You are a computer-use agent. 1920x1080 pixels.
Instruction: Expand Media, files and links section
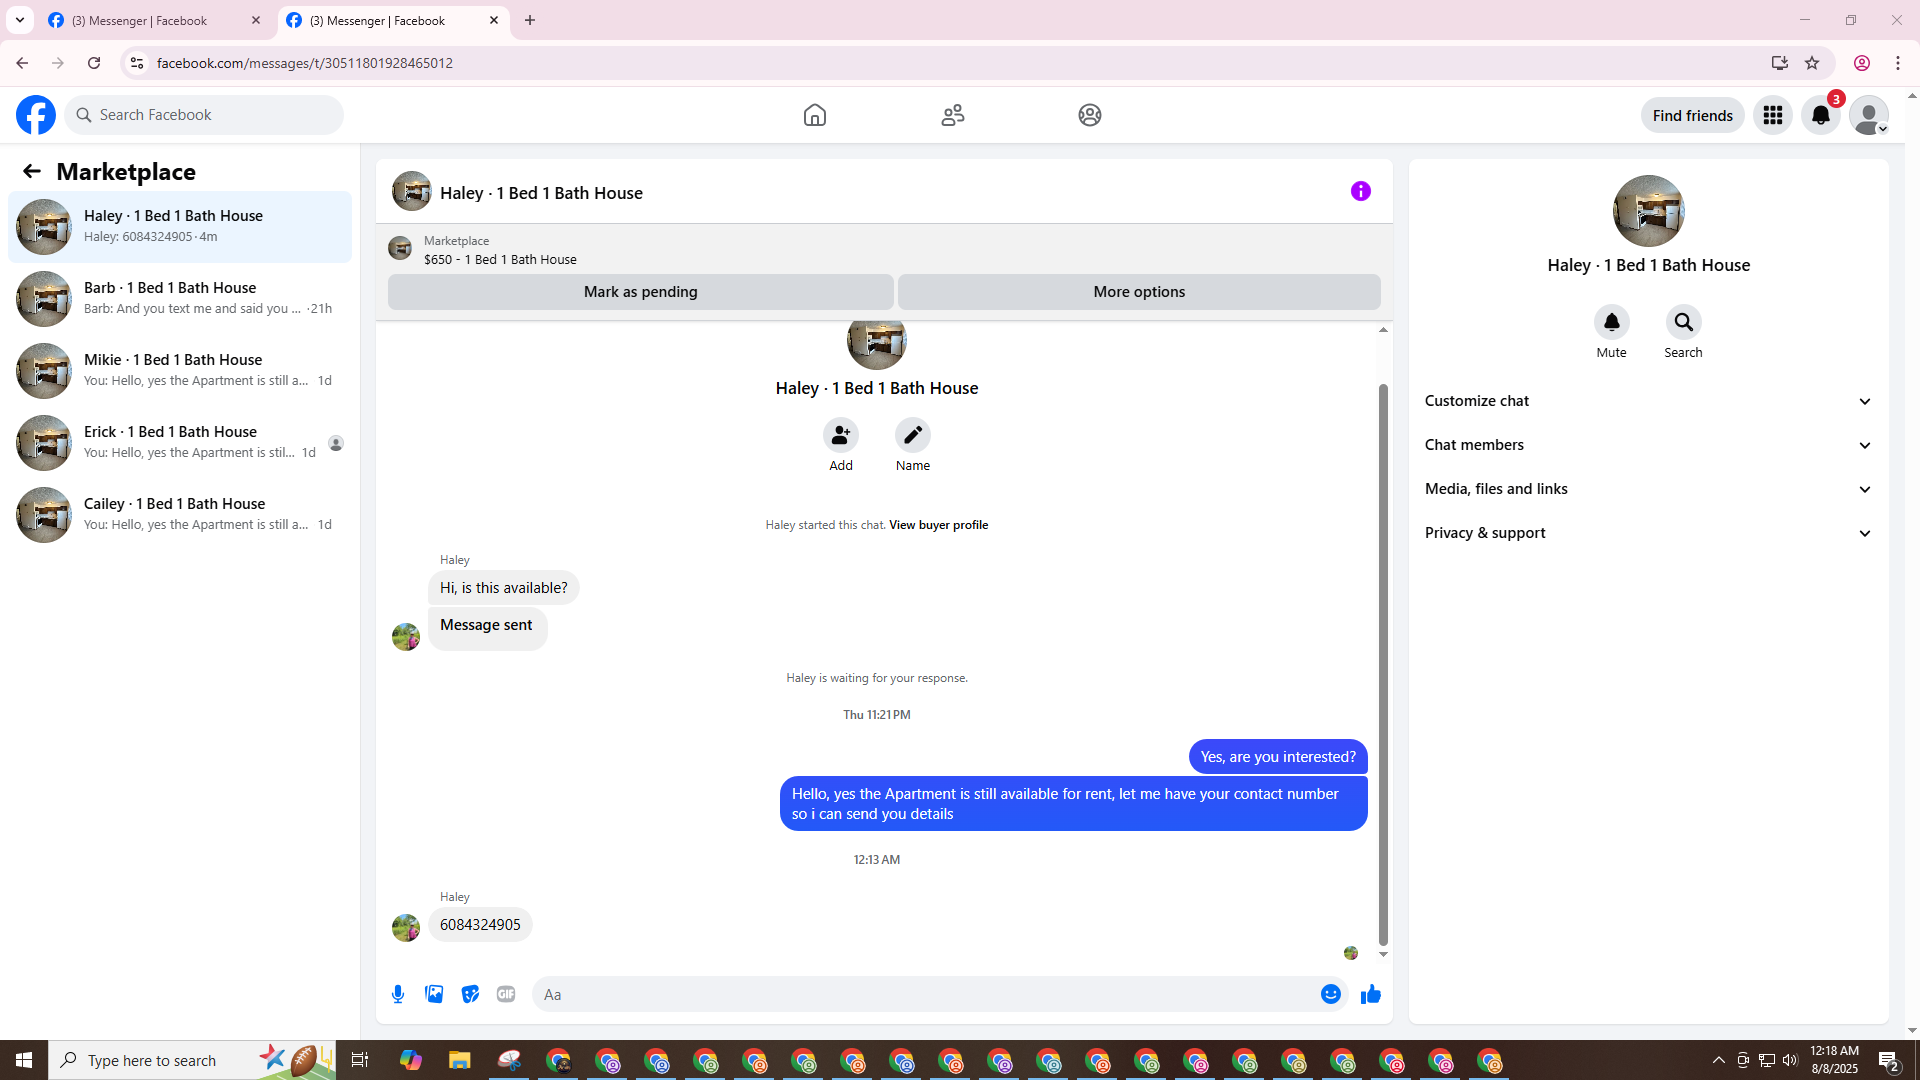[1648, 489]
